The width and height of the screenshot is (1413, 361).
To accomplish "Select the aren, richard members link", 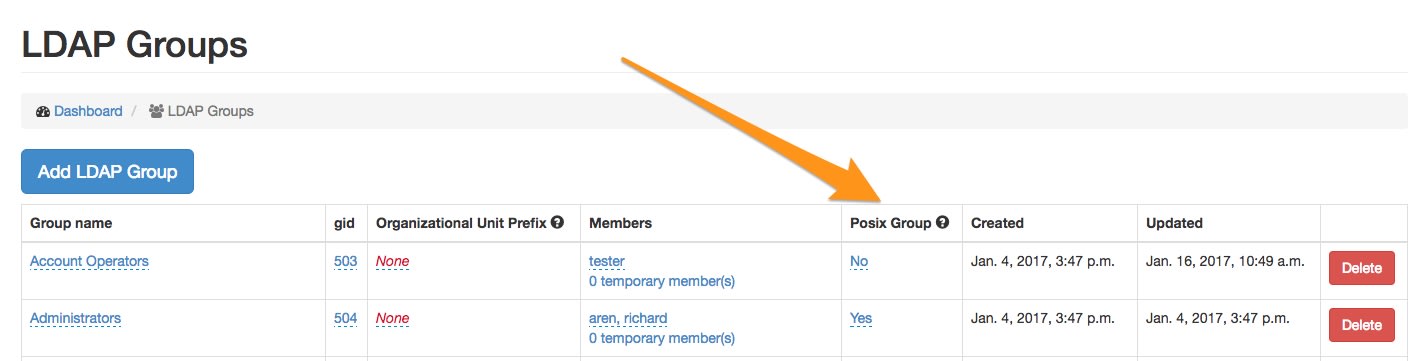I will 628,318.
